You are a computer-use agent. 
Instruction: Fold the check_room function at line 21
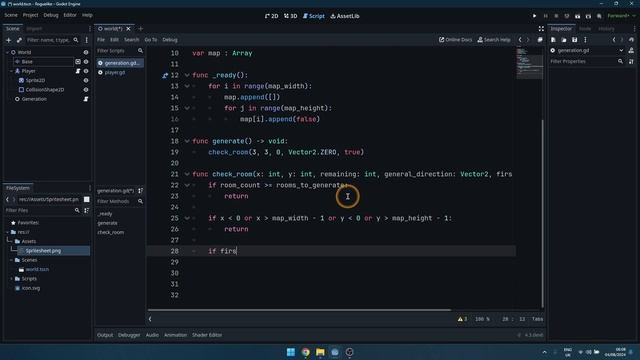point(187,174)
